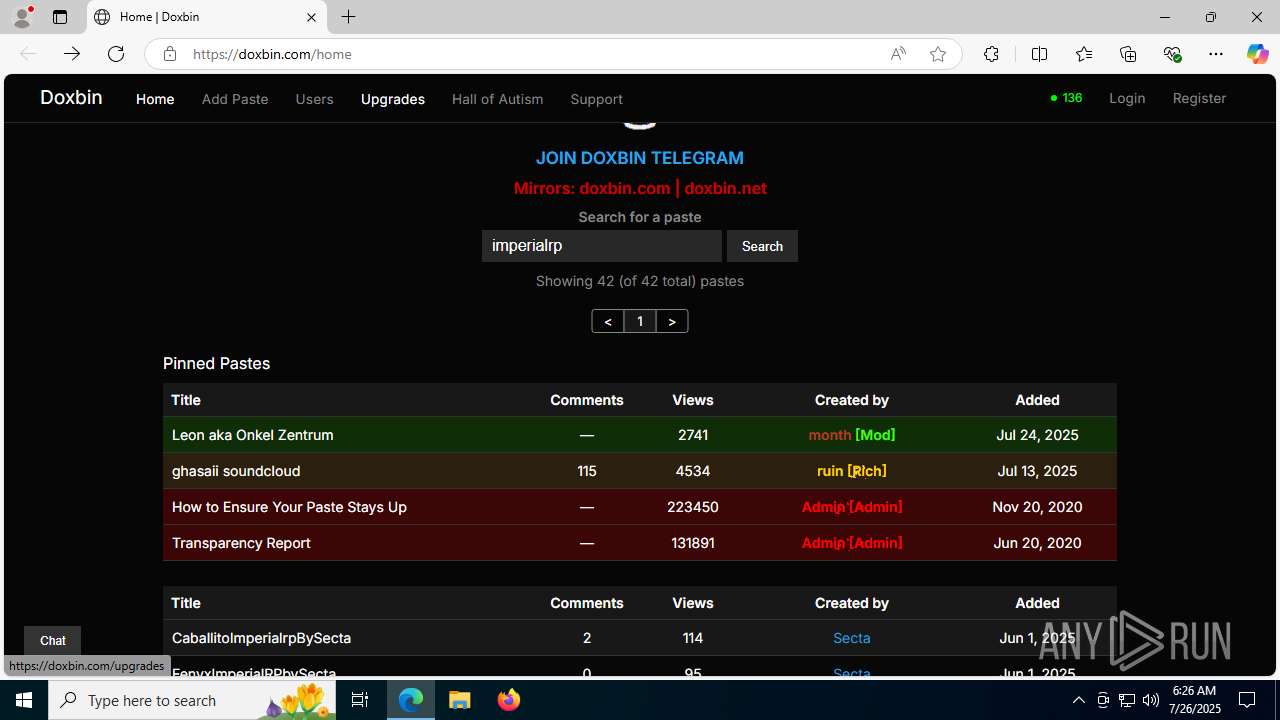The width and height of the screenshot is (1280, 720).
Task: Click the Jul 24, 2025 date cell
Action: point(1037,435)
